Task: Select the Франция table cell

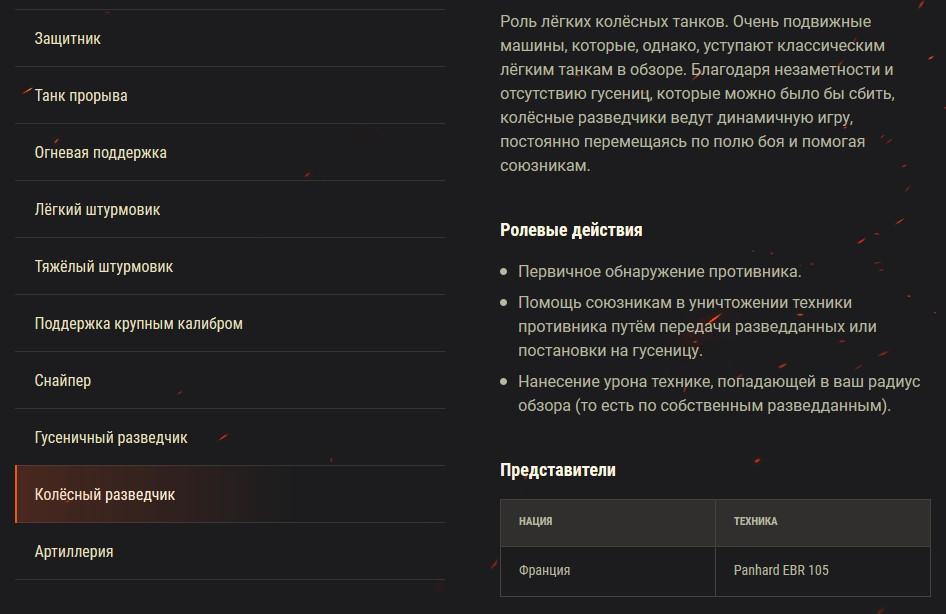Action: [545, 570]
